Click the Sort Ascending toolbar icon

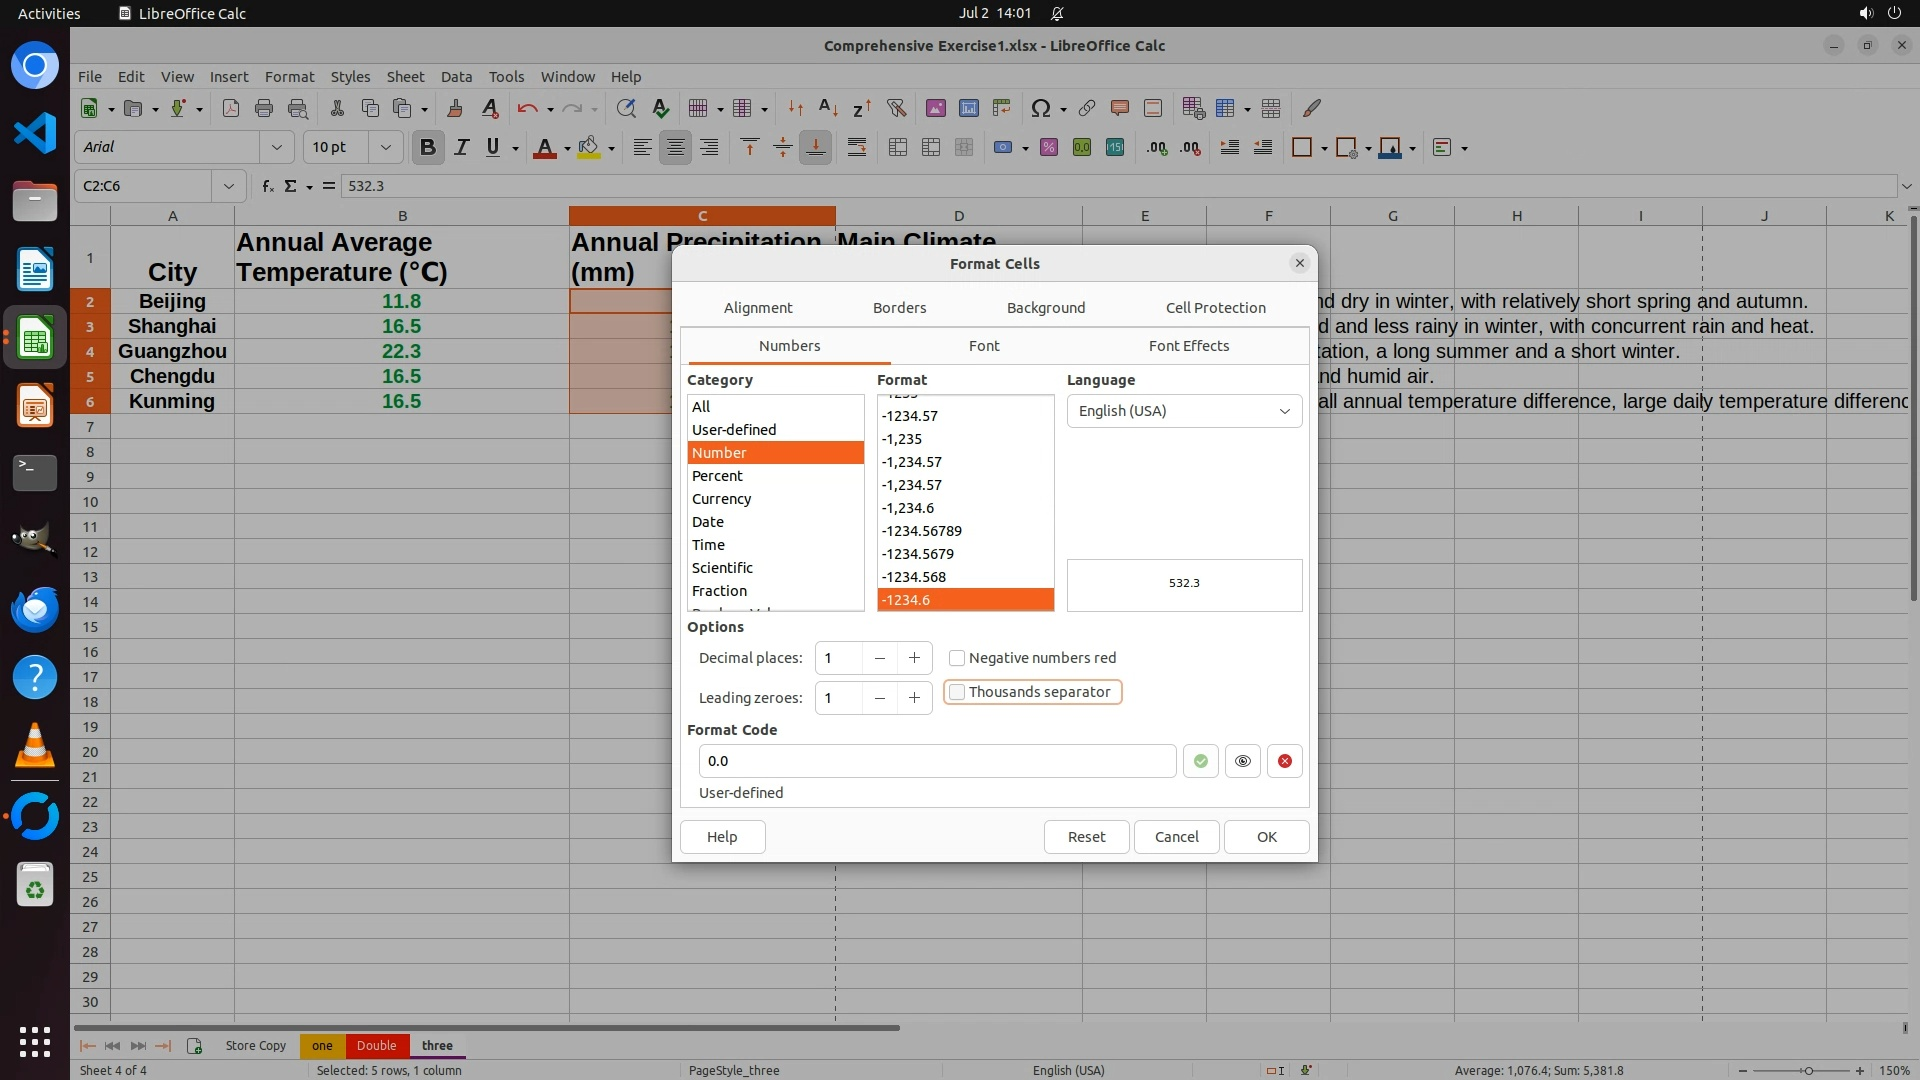(828, 108)
